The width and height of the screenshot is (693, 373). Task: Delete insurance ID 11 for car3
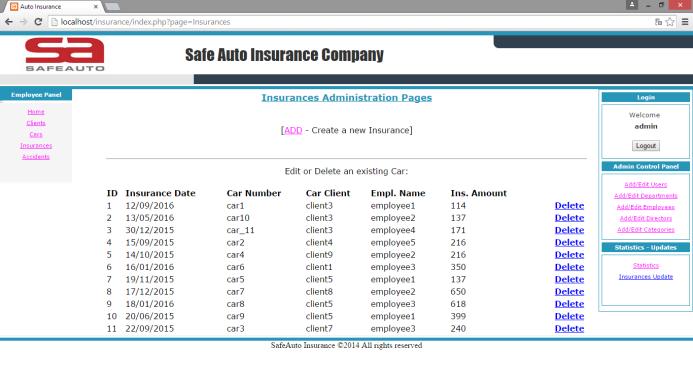569,329
